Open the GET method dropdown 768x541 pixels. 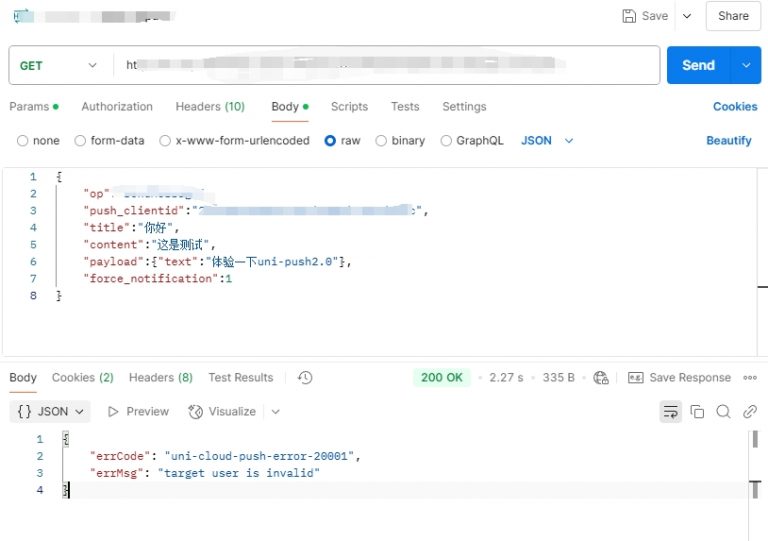point(59,66)
